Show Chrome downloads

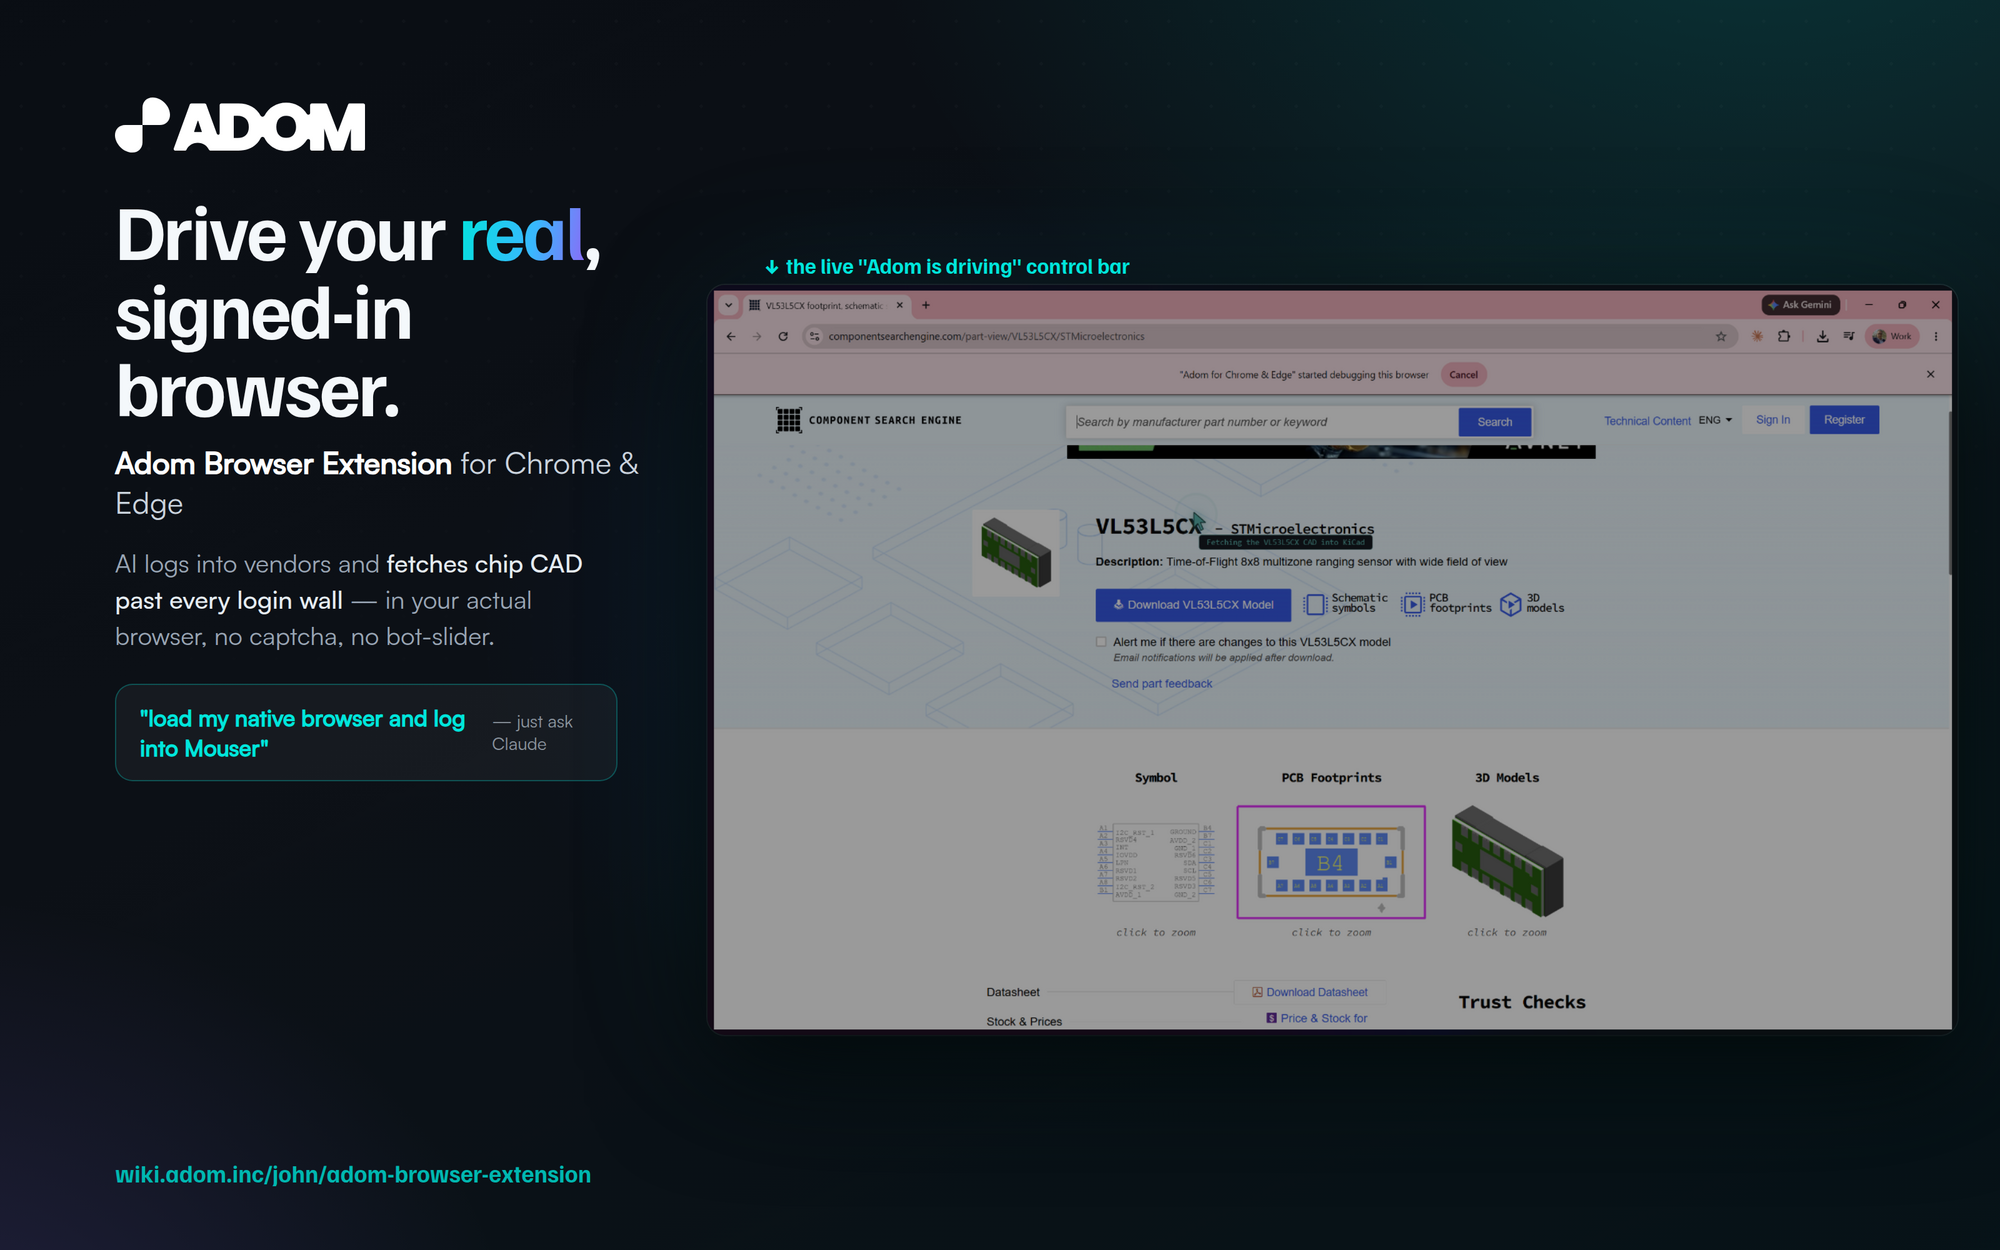point(1823,336)
